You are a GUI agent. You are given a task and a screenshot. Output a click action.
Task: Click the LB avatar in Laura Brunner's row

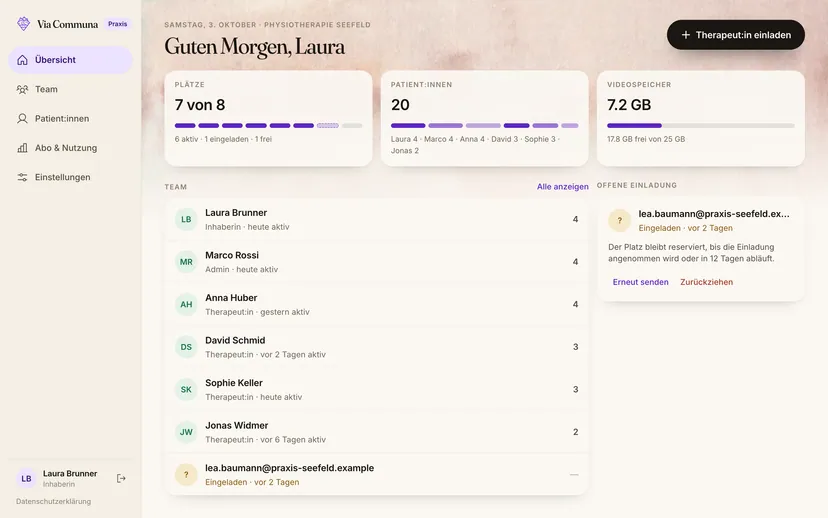click(186, 219)
